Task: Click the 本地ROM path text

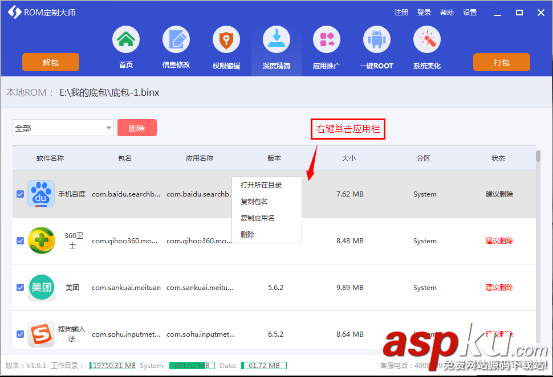Action: point(109,93)
